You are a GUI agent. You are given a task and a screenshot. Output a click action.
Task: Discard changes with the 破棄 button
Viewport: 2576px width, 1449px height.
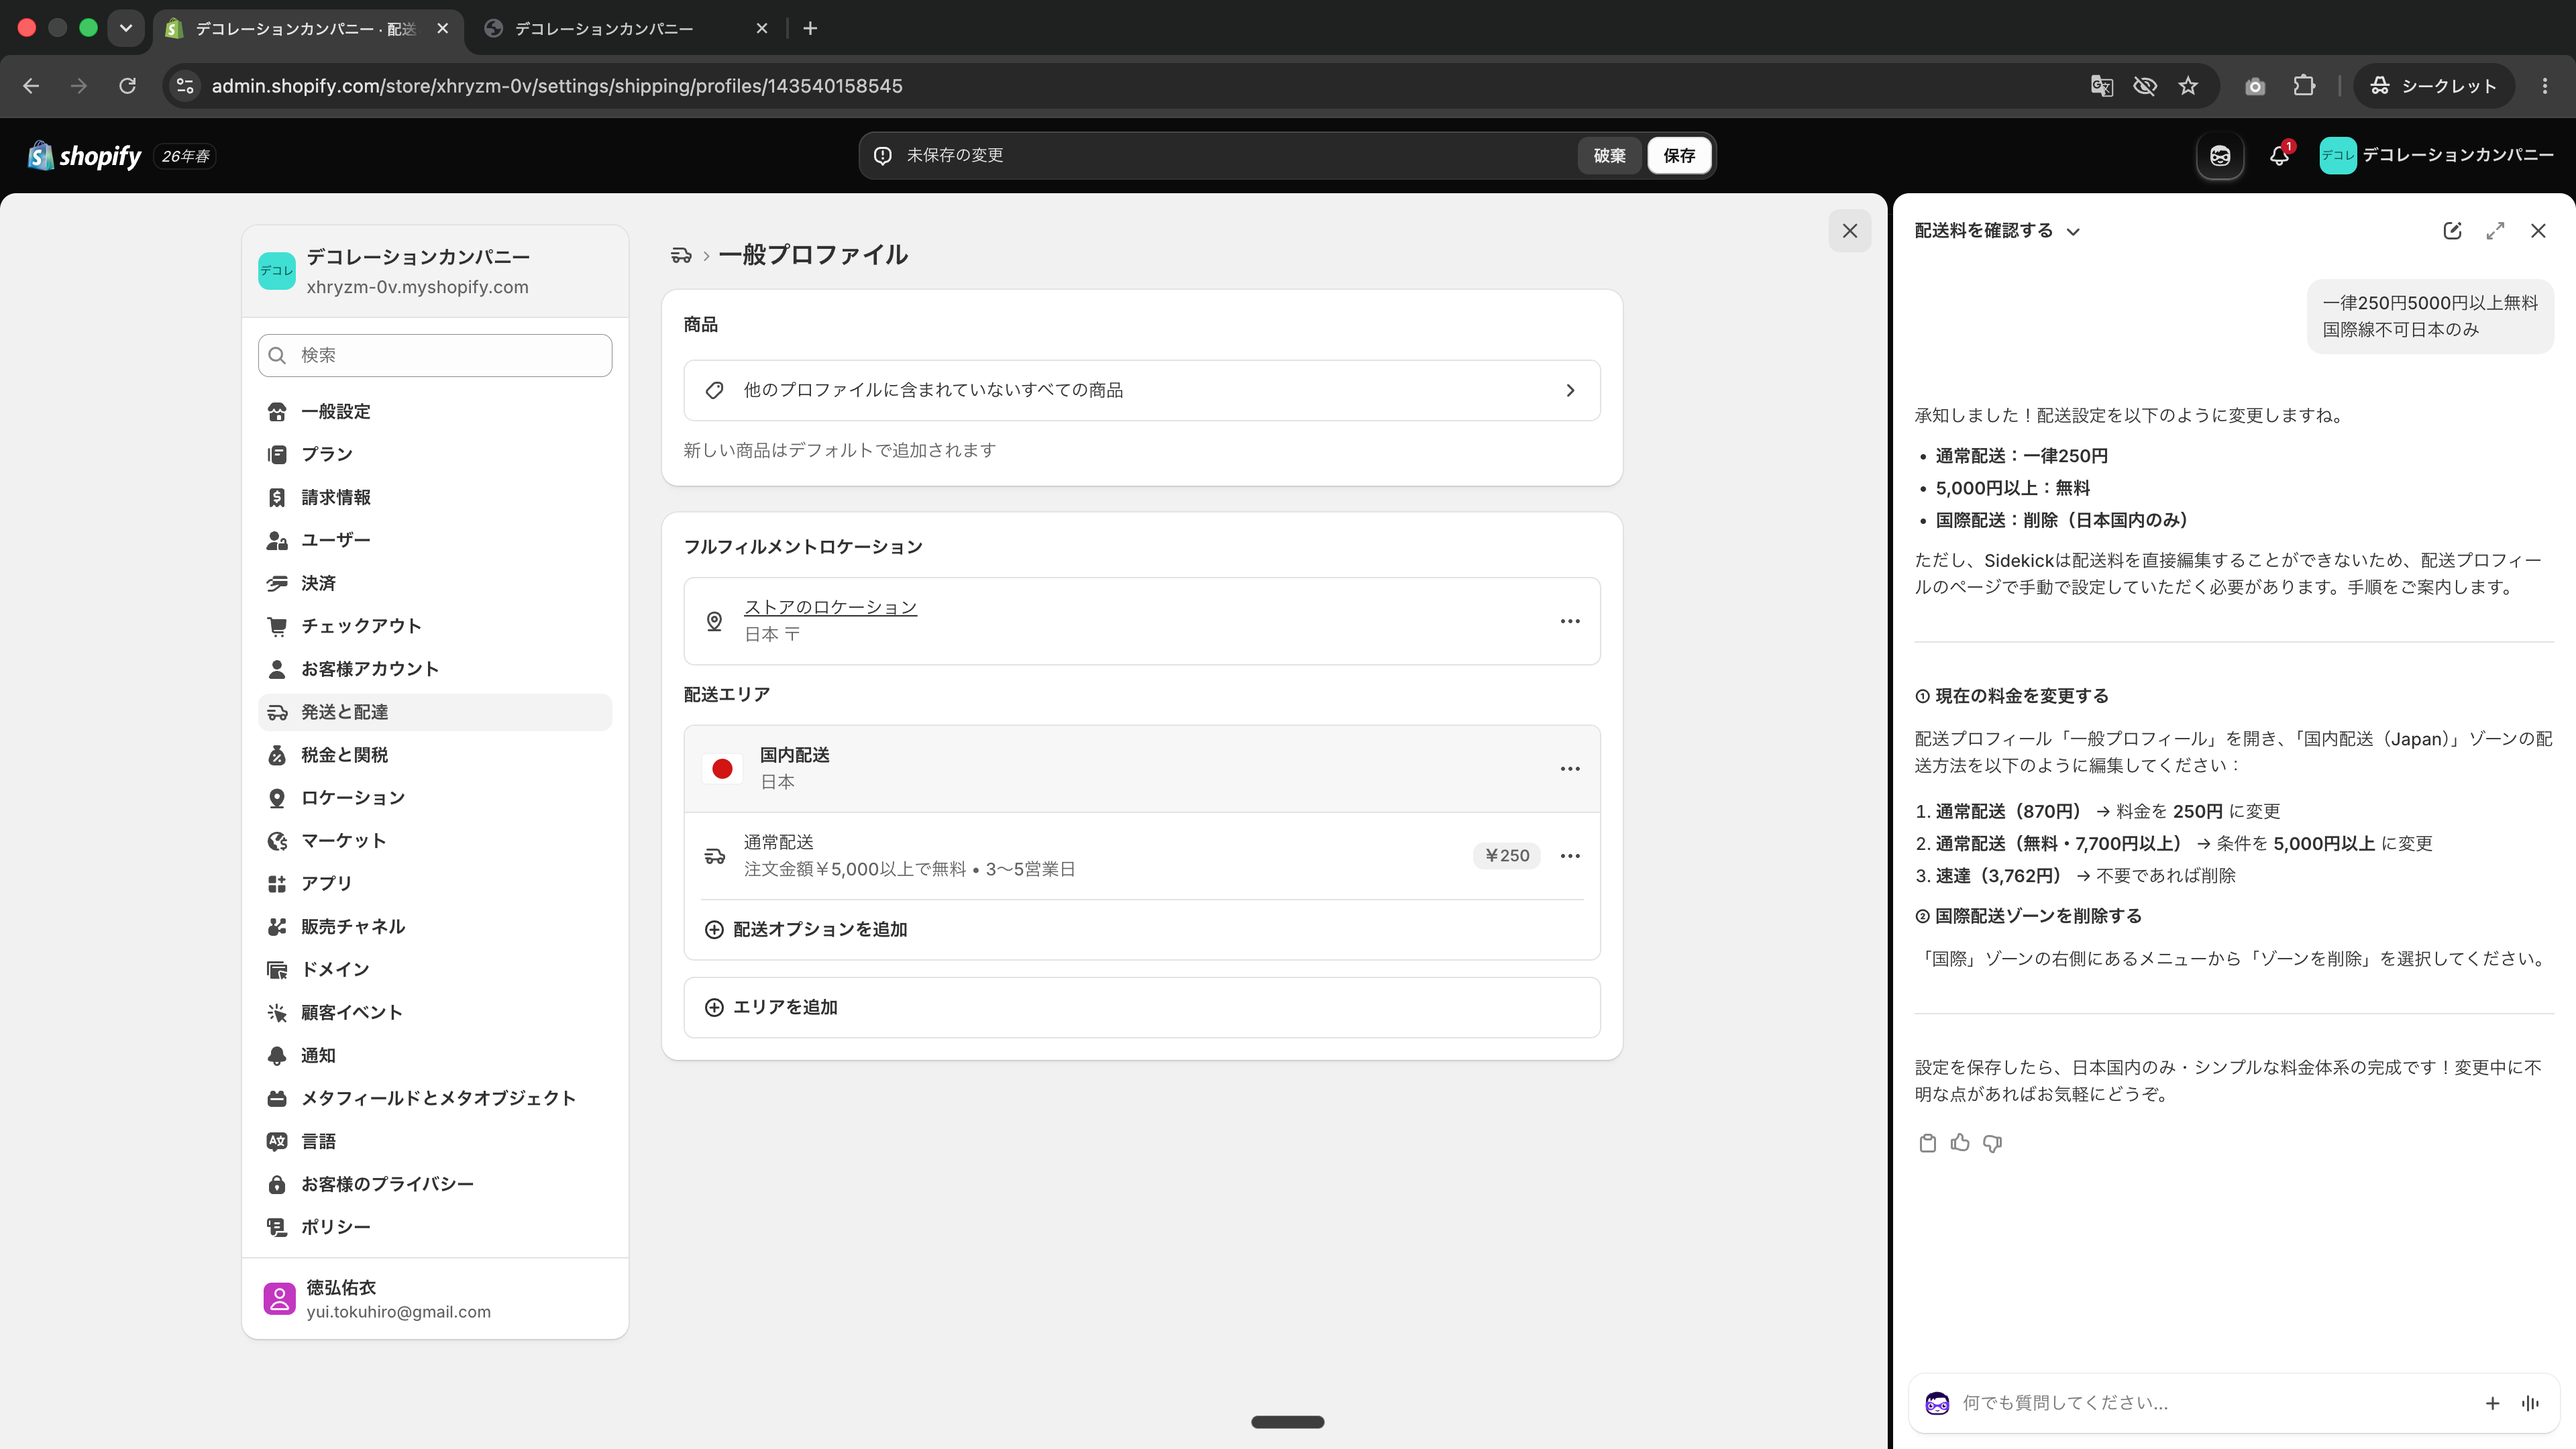click(x=1609, y=155)
